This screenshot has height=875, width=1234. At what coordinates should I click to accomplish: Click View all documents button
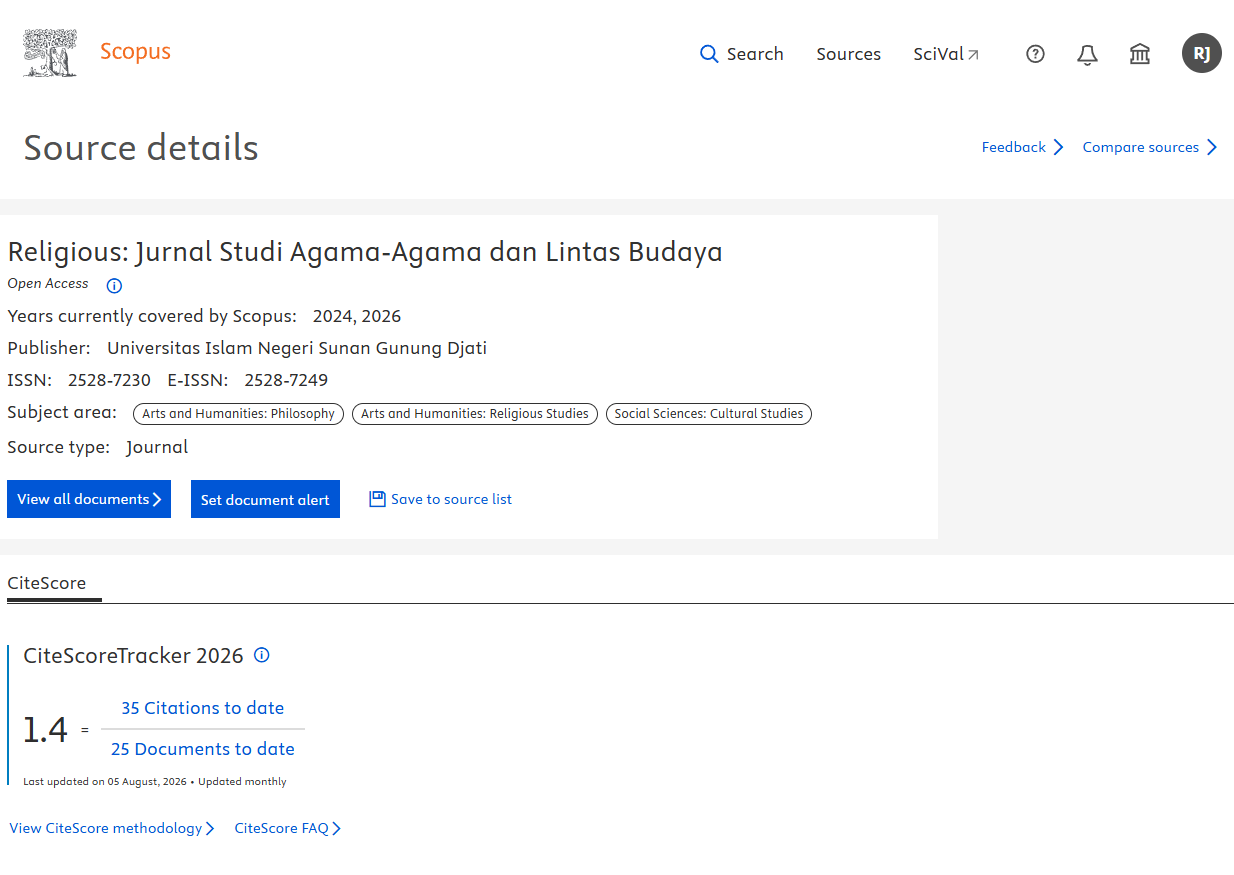[x=89, y=499]
